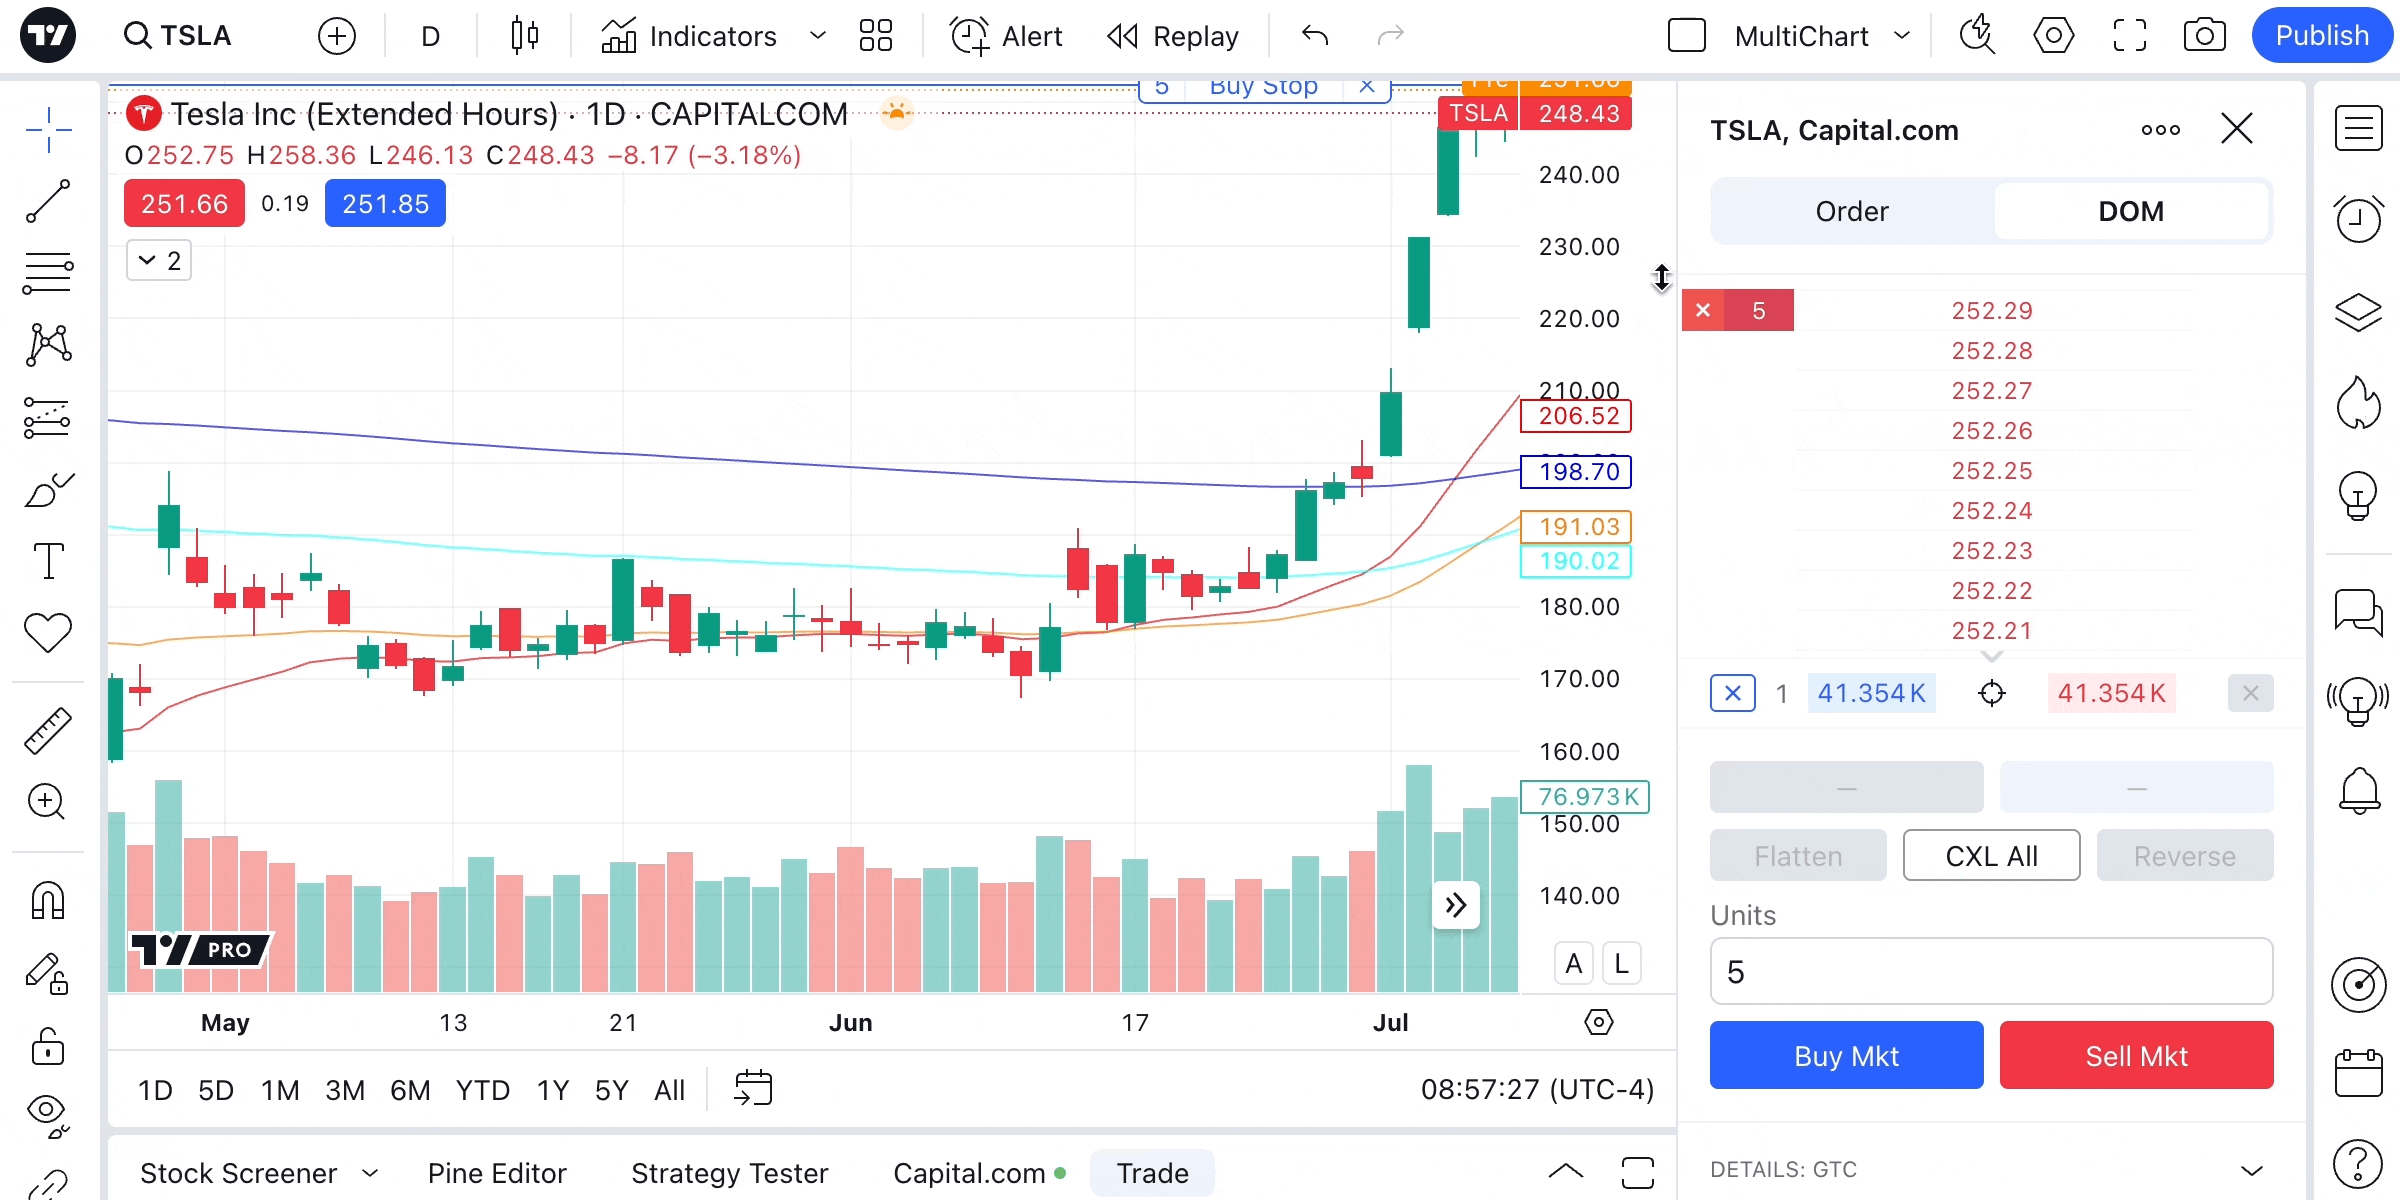Expand collapsed indicator legend showing 2
This screenshot has width=2400, height=1200.
pos(159,261)
